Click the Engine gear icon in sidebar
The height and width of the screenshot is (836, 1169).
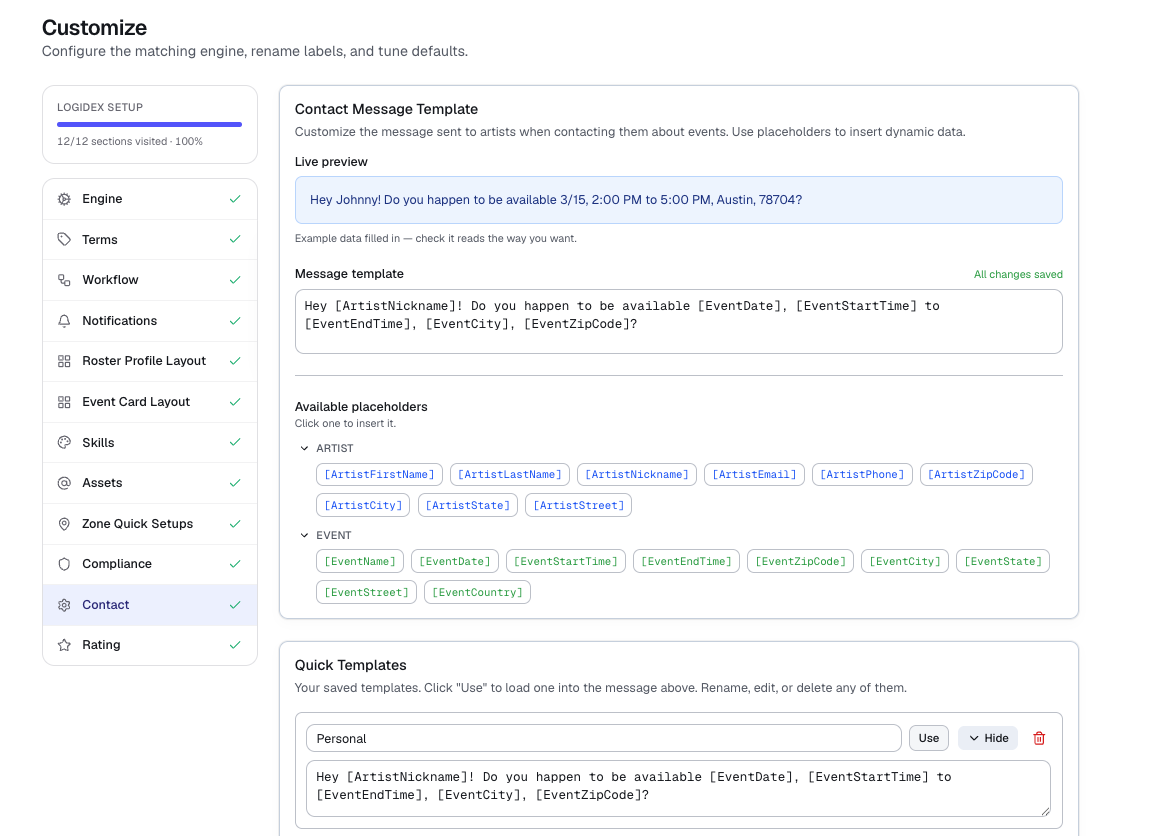(x=64, y=199)
